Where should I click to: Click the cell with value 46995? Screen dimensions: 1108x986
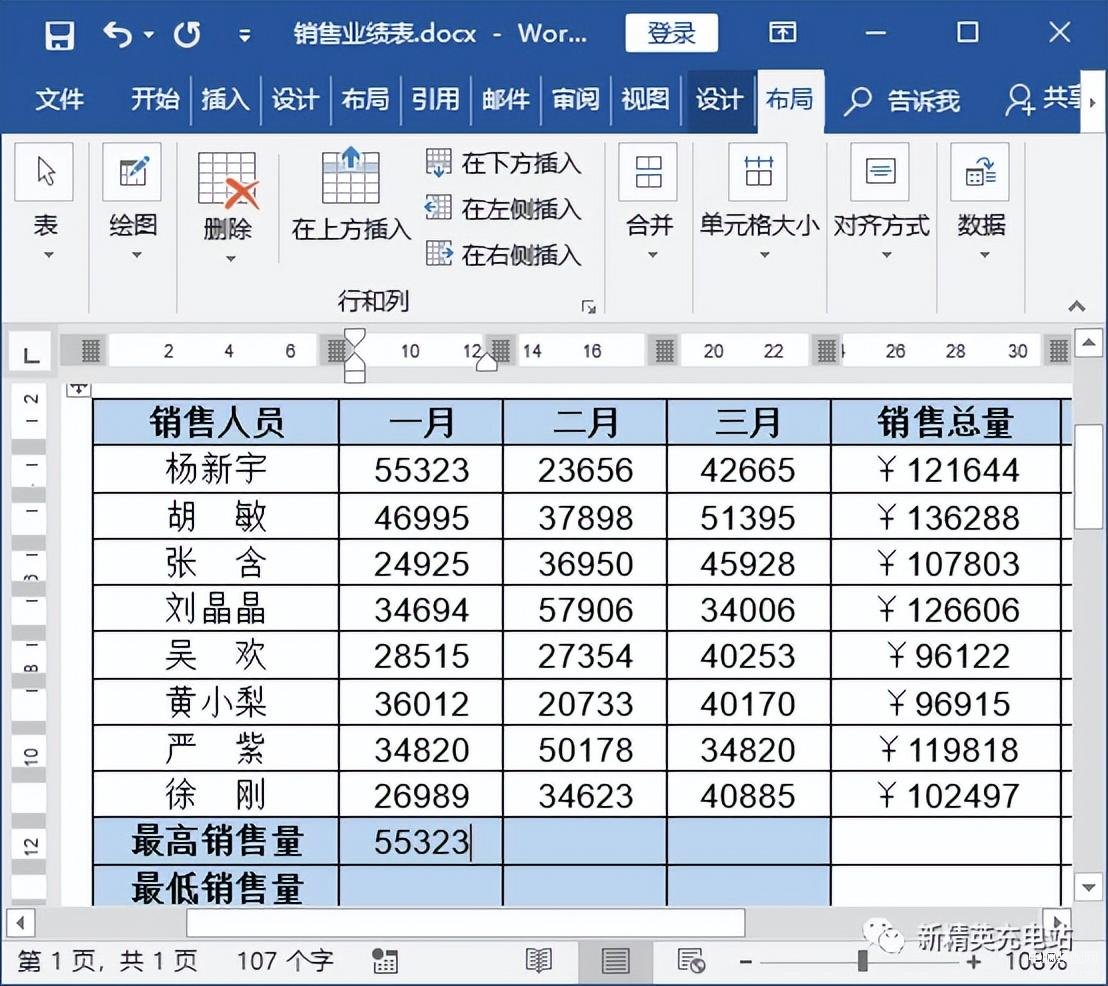(421, 517)
